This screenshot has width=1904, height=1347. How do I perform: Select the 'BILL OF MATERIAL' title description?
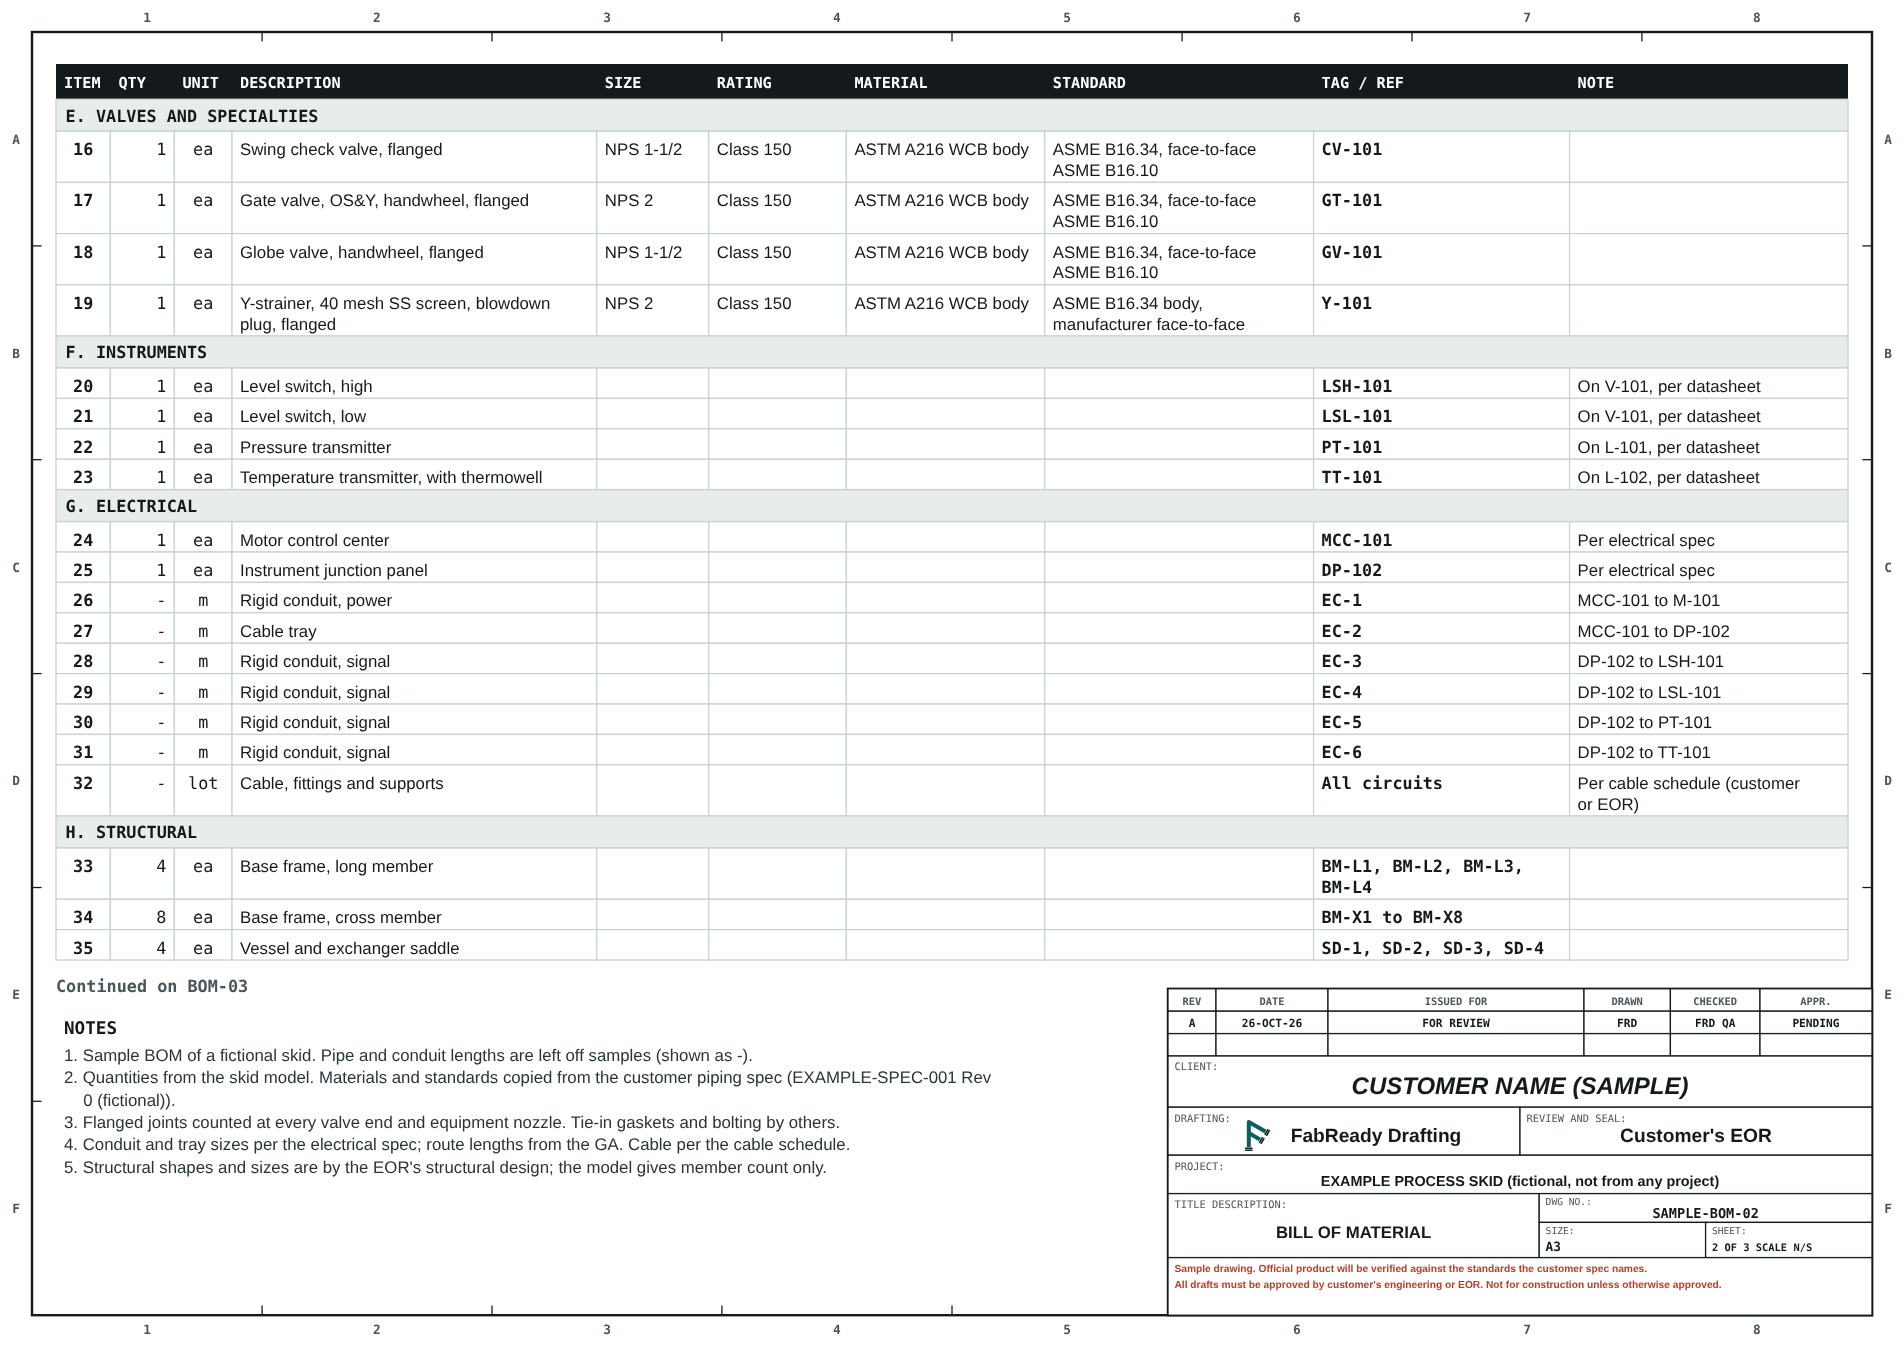point(1353,1232)
